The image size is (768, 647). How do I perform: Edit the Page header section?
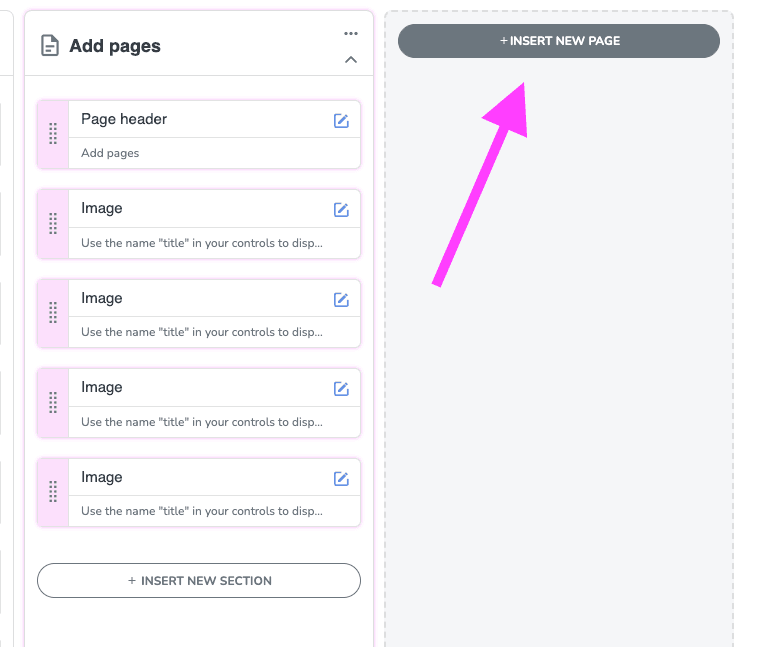pos(341,120)
